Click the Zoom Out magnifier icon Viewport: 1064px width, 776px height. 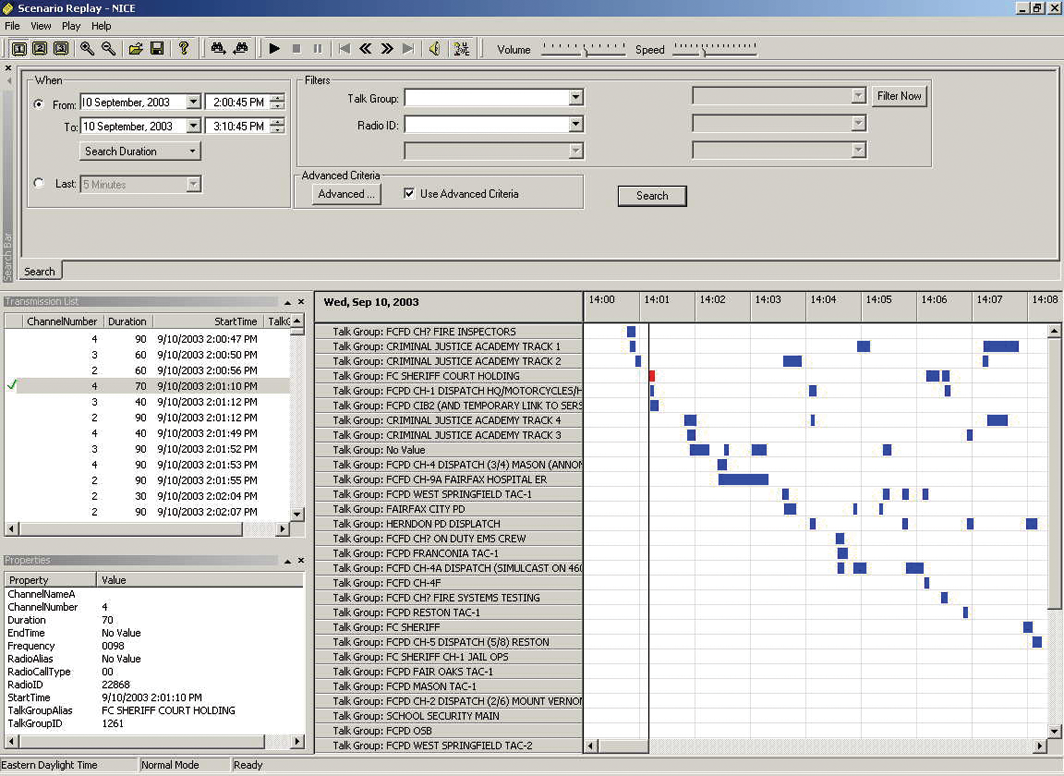coord(108,48)
